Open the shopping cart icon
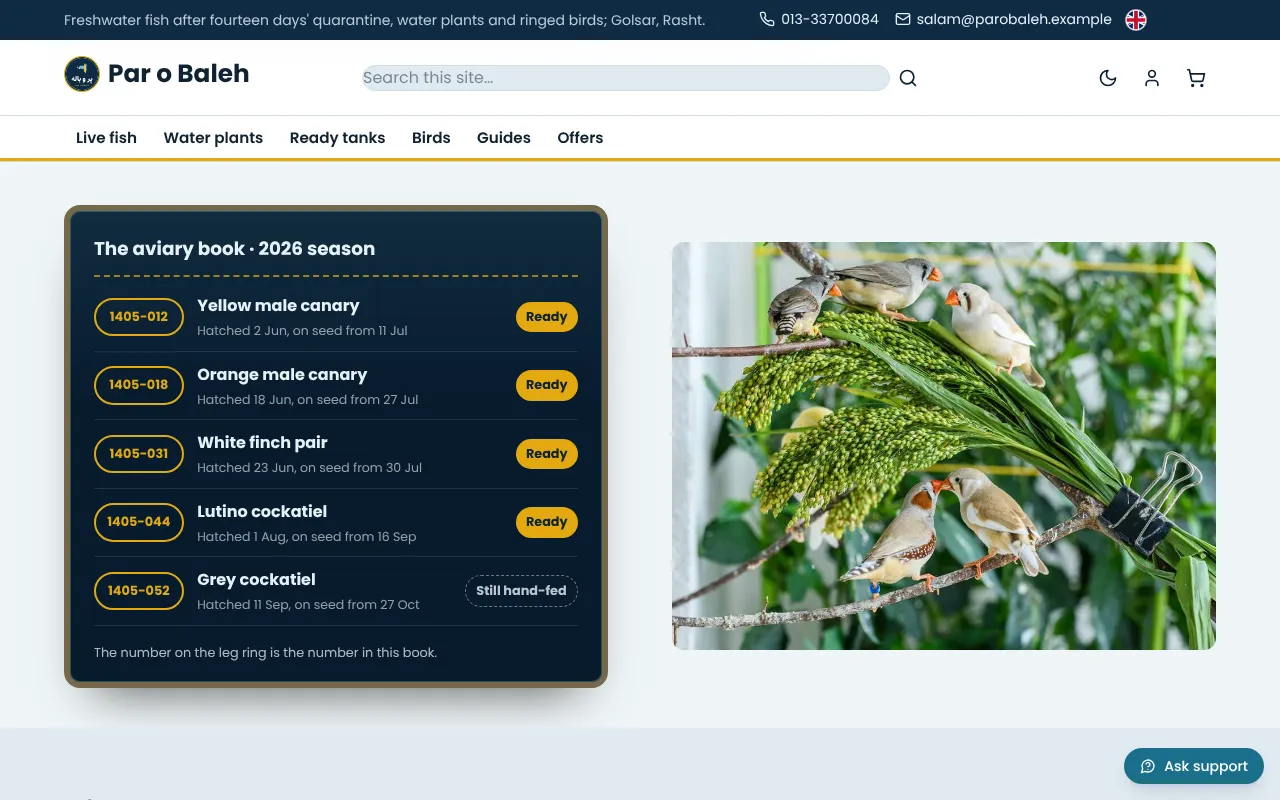The height and width of the screenshot is (800, 1280). pos(1196,78)
